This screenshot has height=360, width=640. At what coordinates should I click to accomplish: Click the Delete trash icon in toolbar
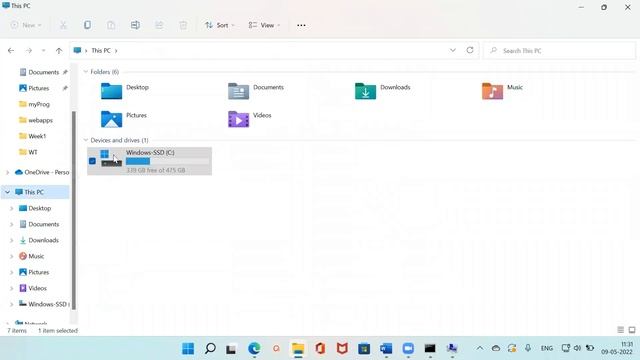pyautogui.click(x=183, y=25)
